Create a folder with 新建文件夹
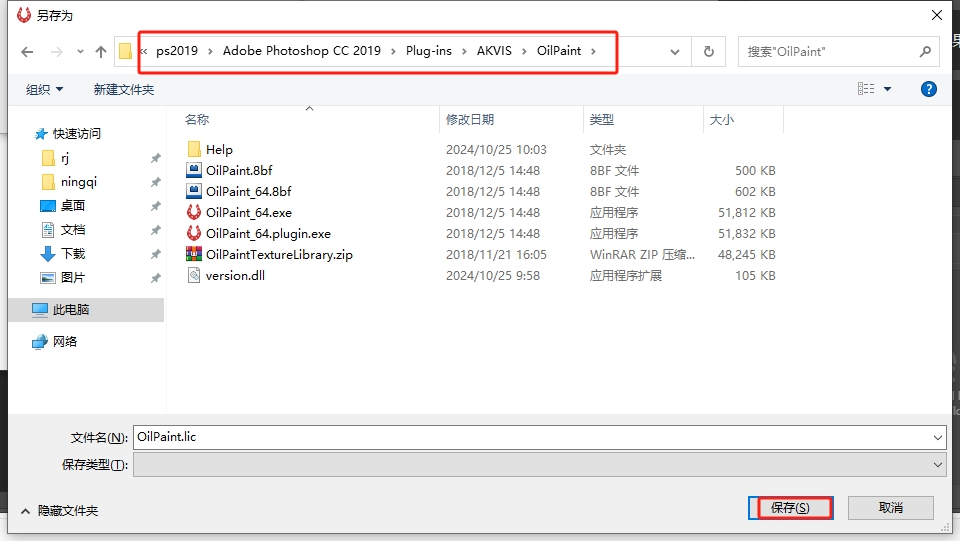960x541 pixels. [x=124, y=89]
